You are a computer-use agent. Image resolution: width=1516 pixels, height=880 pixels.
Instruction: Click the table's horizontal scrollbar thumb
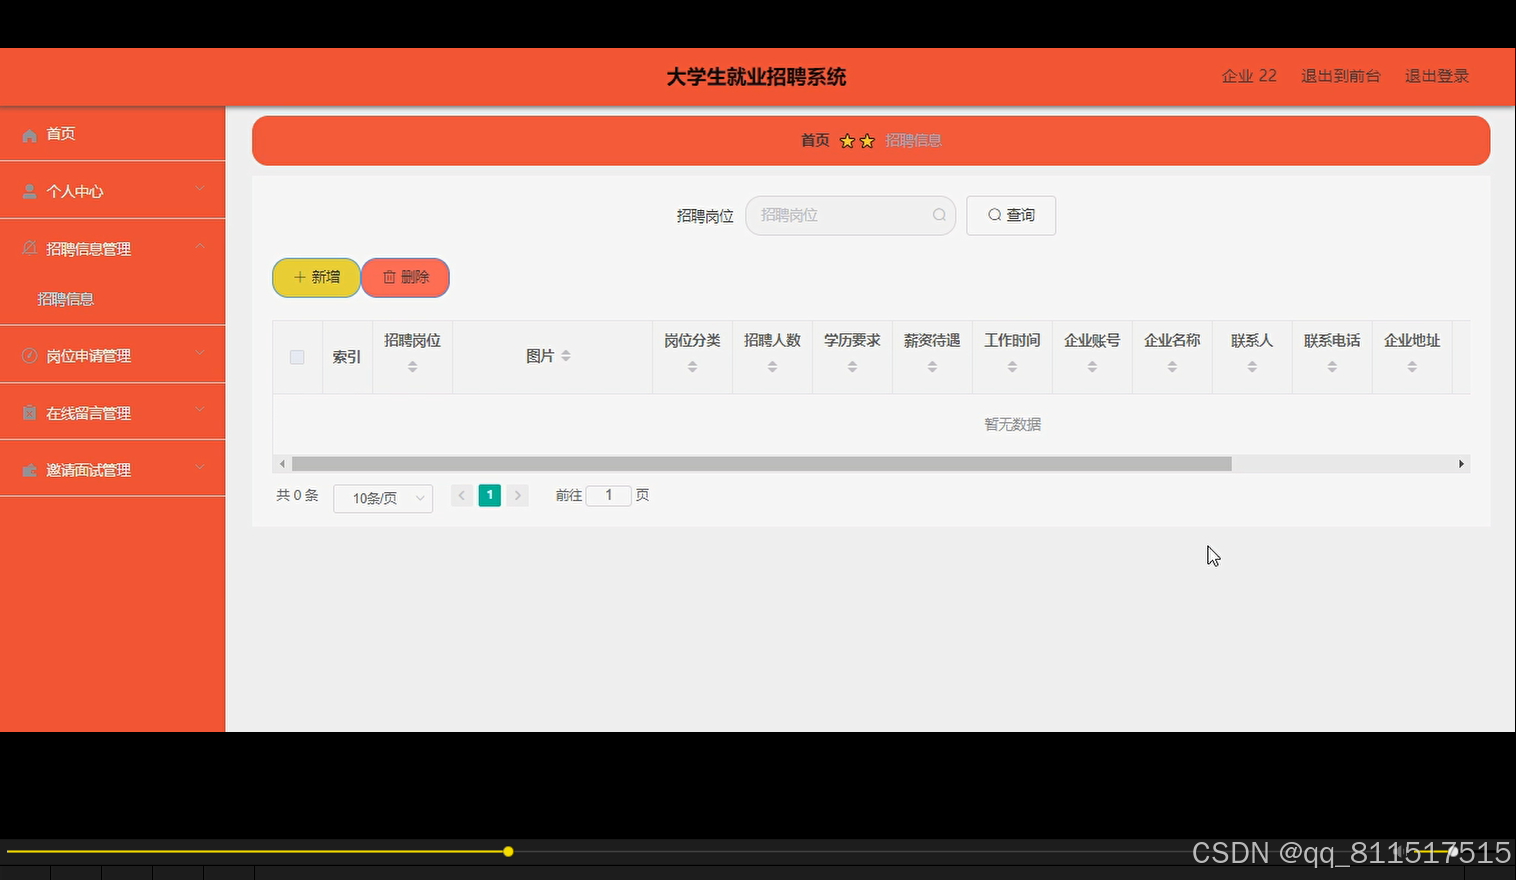click(761, 464)
